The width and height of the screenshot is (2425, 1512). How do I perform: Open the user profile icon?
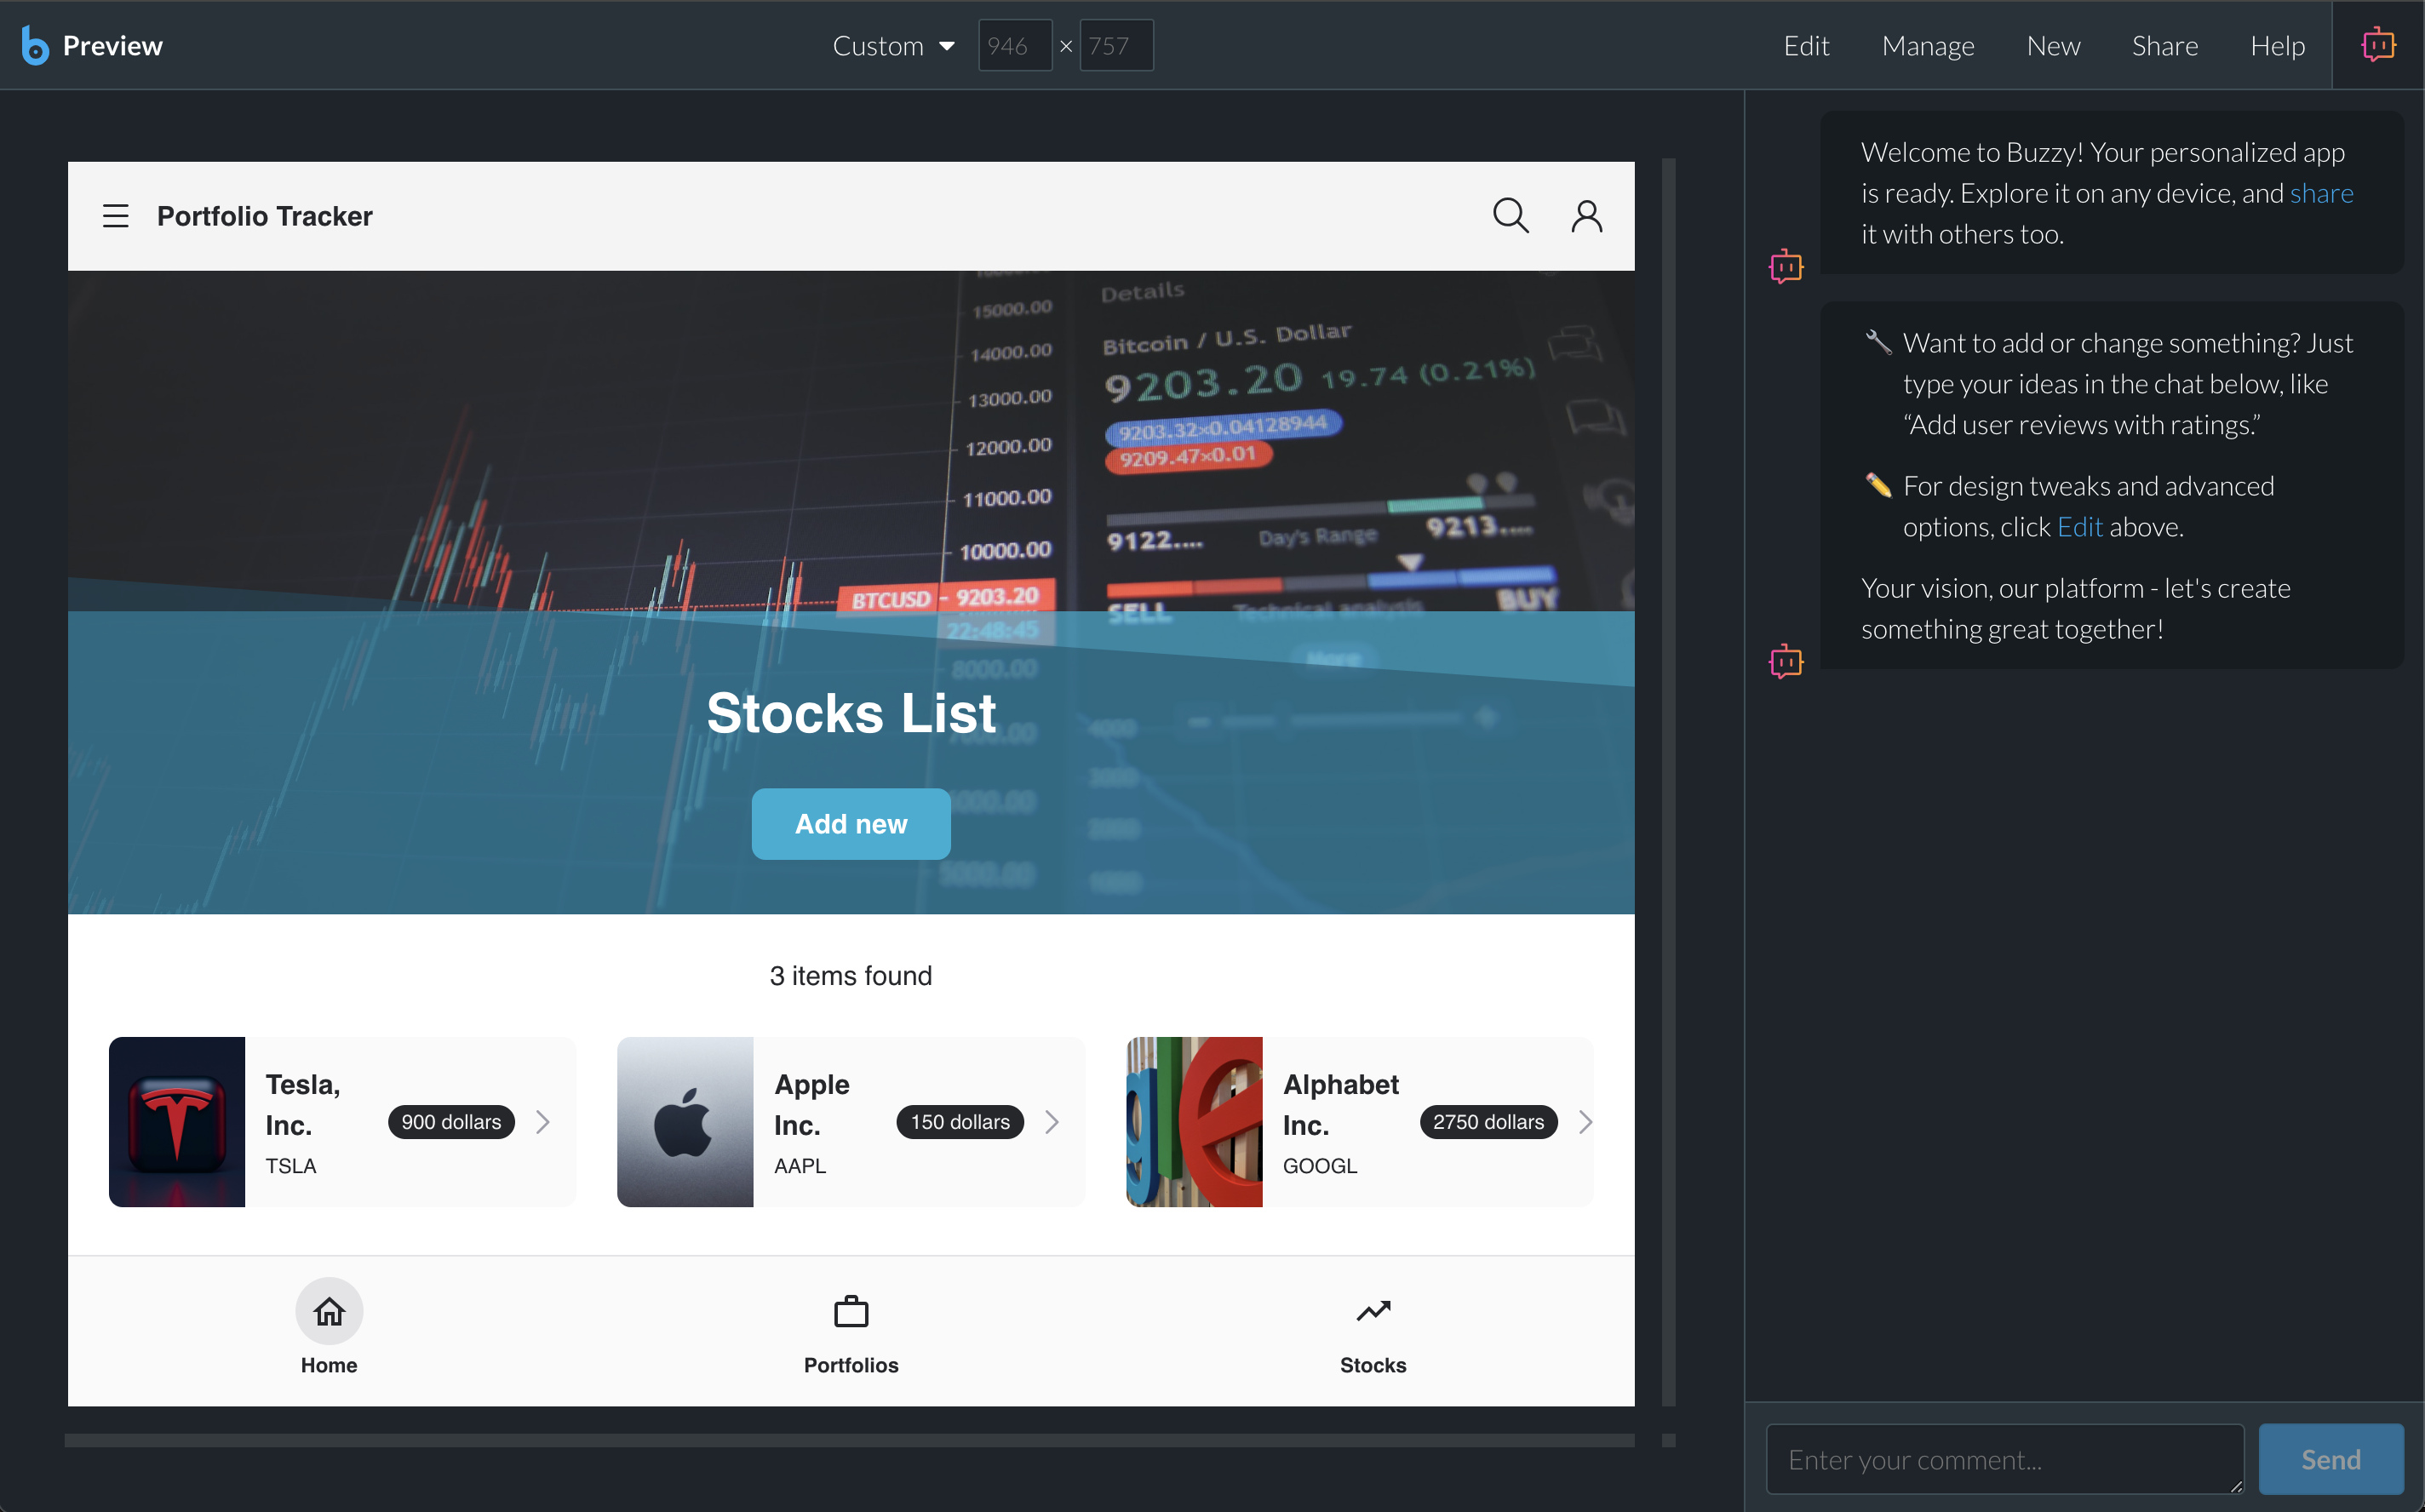click(1587, 216)
